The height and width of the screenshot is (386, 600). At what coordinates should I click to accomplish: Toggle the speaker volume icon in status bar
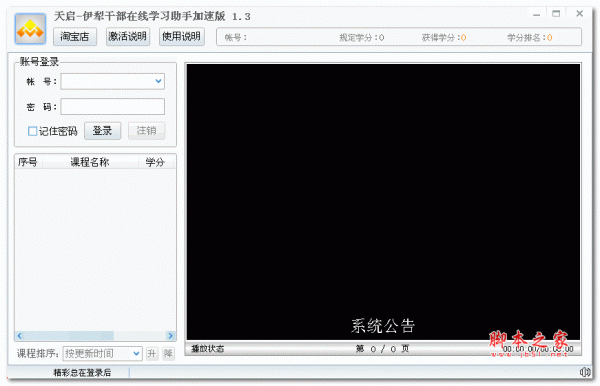tap(585, 372)
